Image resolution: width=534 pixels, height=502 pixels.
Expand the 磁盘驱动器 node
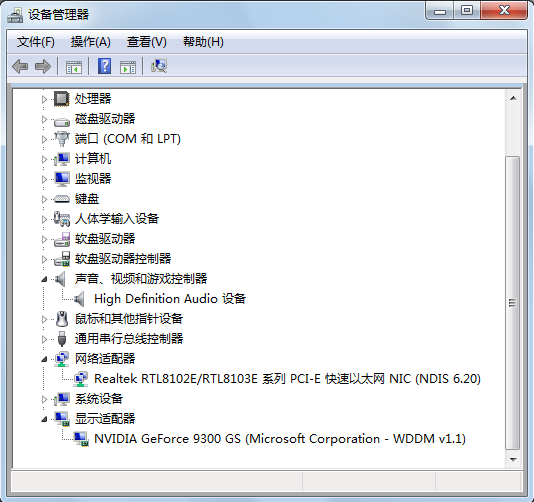[44, 119]
